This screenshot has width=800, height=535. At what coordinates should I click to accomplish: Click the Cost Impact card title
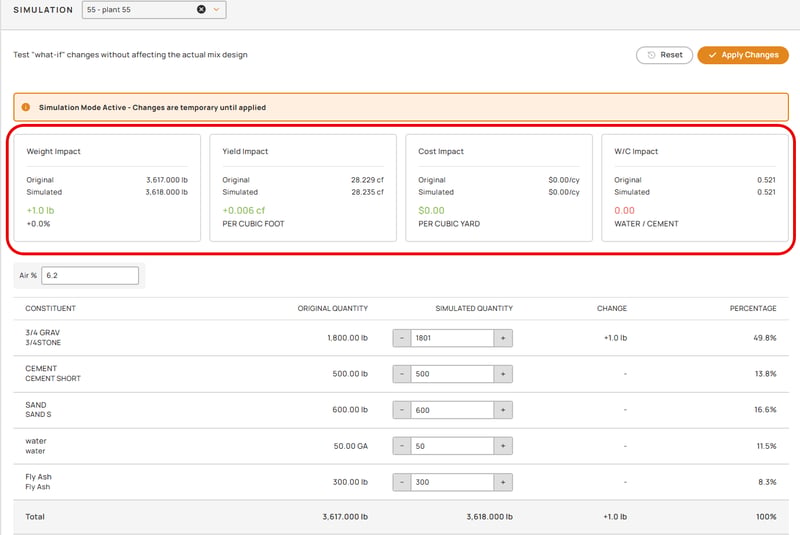tap(441, 151)
